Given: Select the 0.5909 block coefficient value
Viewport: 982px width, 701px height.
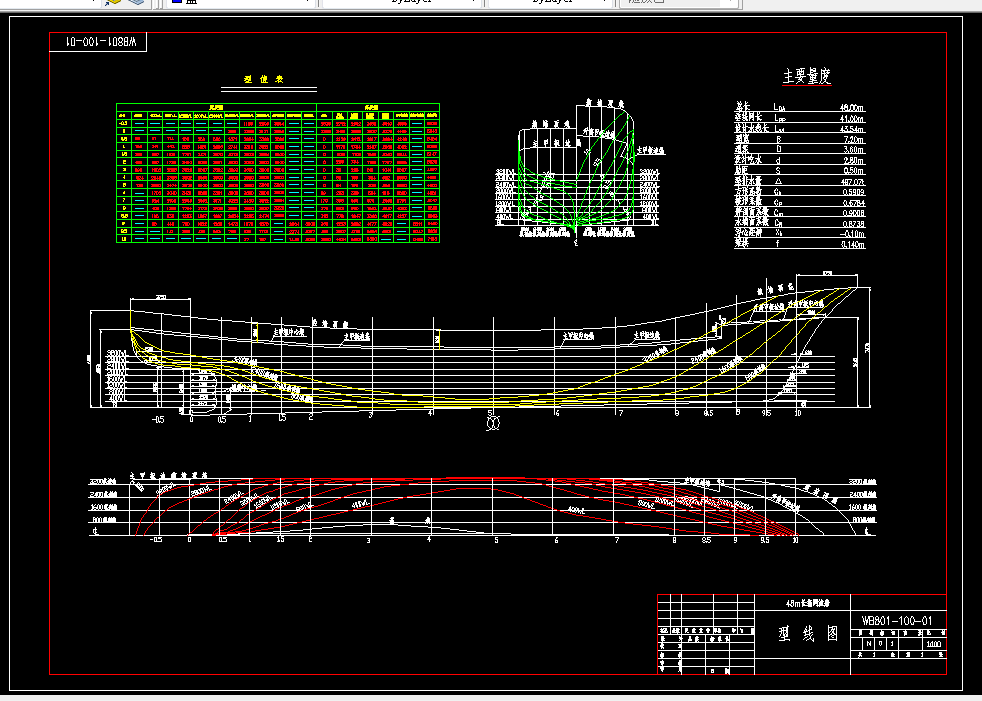Looking at the screenshot, I should tap(853, 192).
